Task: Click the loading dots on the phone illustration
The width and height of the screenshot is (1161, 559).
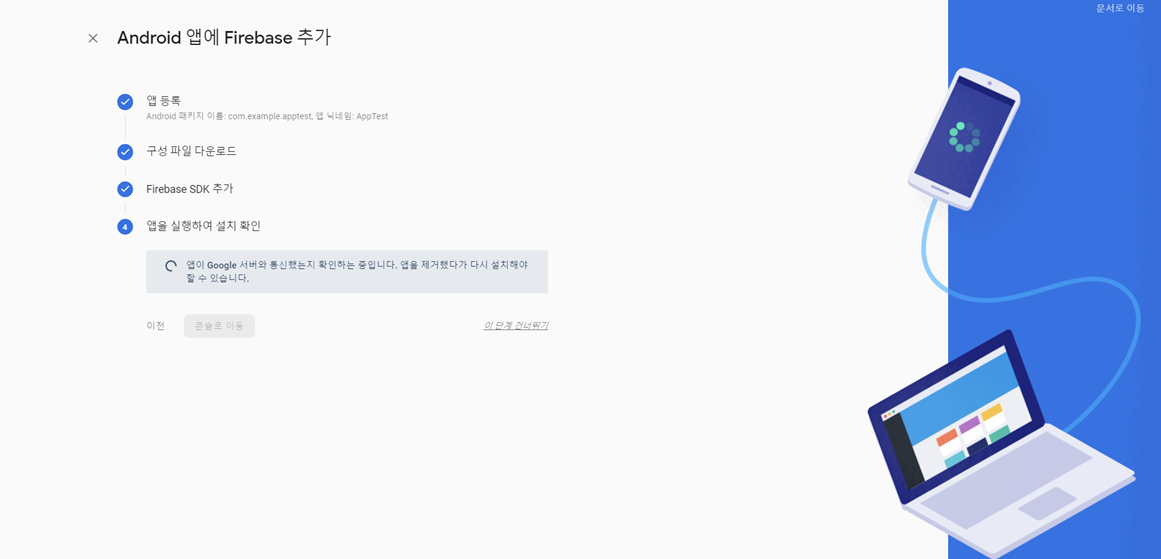Action: 965,137
